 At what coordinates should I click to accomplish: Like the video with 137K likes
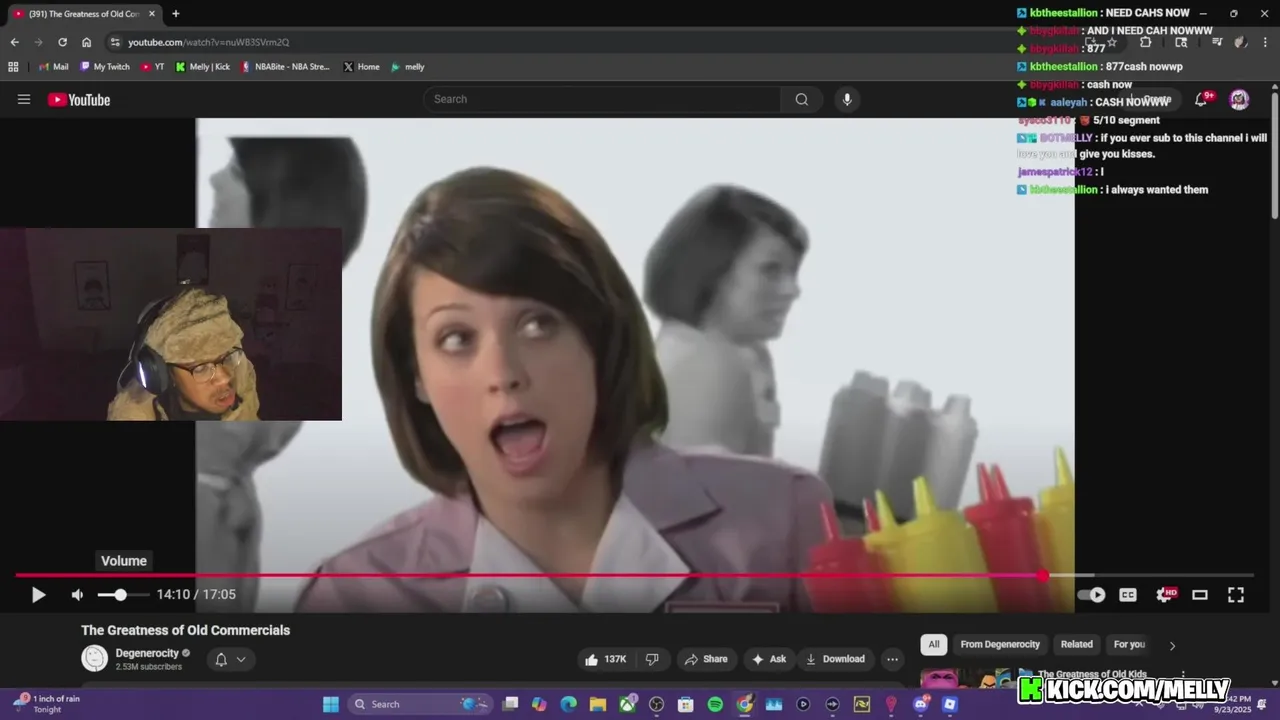pyautogui.click(x=606, y=659)
